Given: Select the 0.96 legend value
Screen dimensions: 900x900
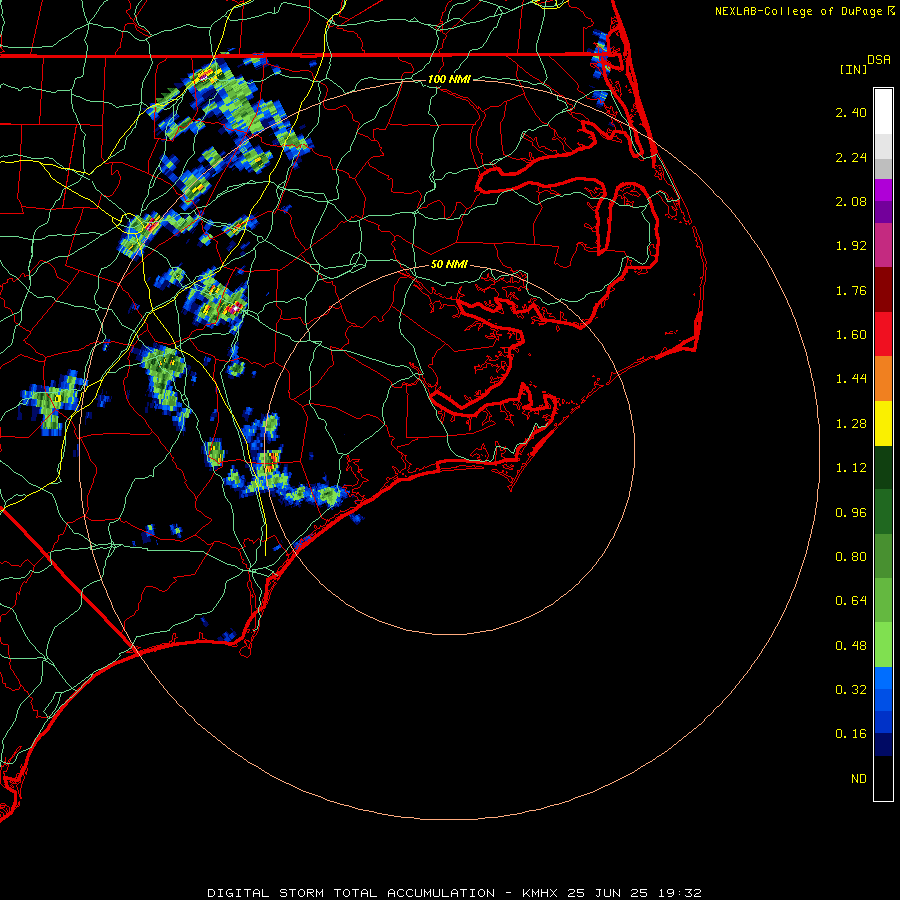Looking at the screenshot, I should tap(851, 513).
